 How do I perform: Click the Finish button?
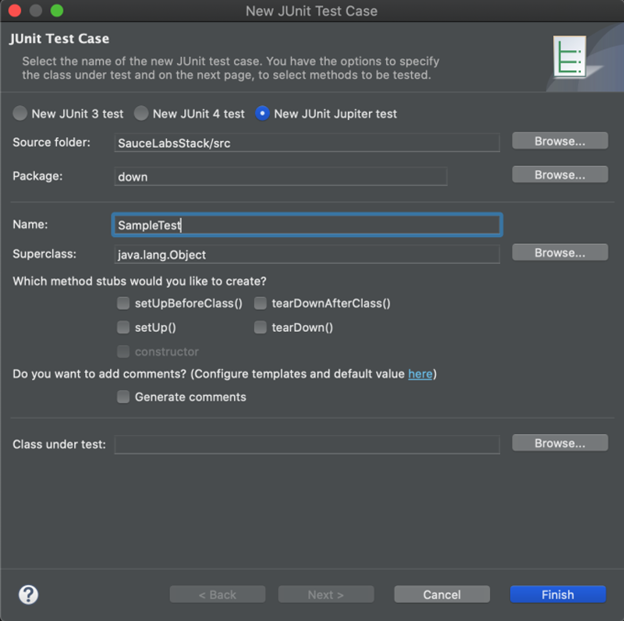tap(558, 595)
